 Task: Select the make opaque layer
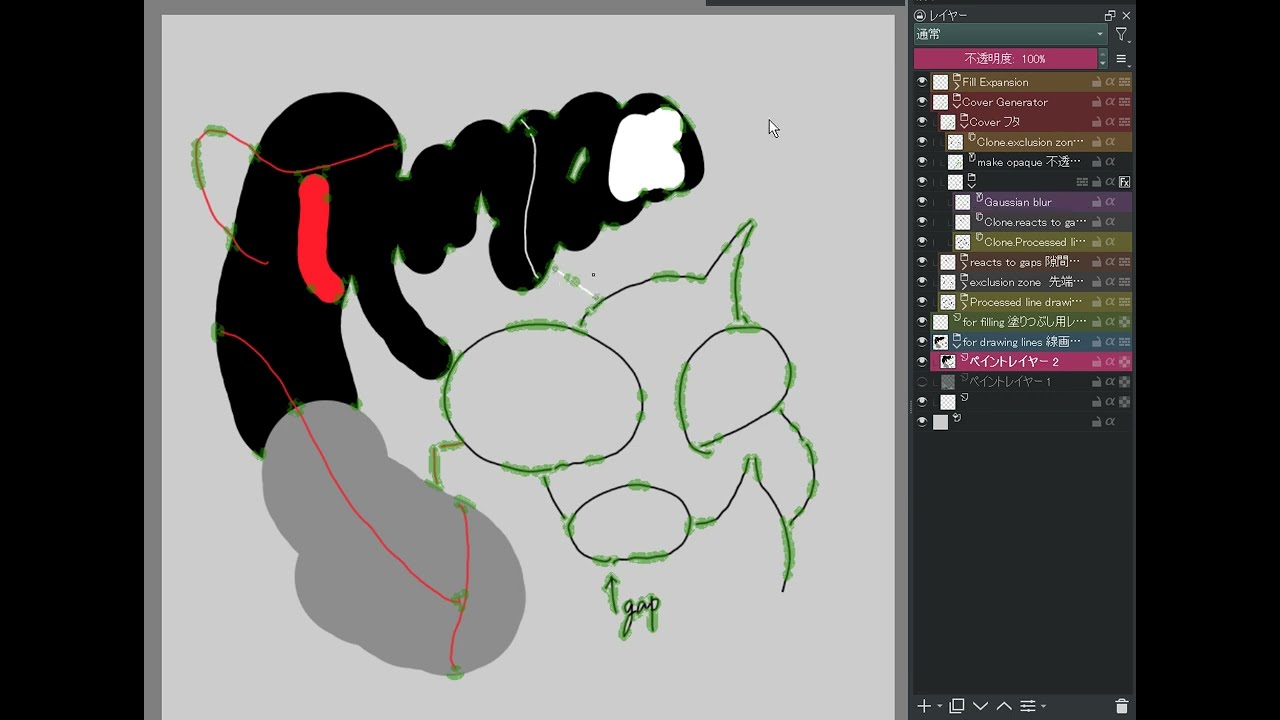pyautogui.click(x=1028, y=162)
